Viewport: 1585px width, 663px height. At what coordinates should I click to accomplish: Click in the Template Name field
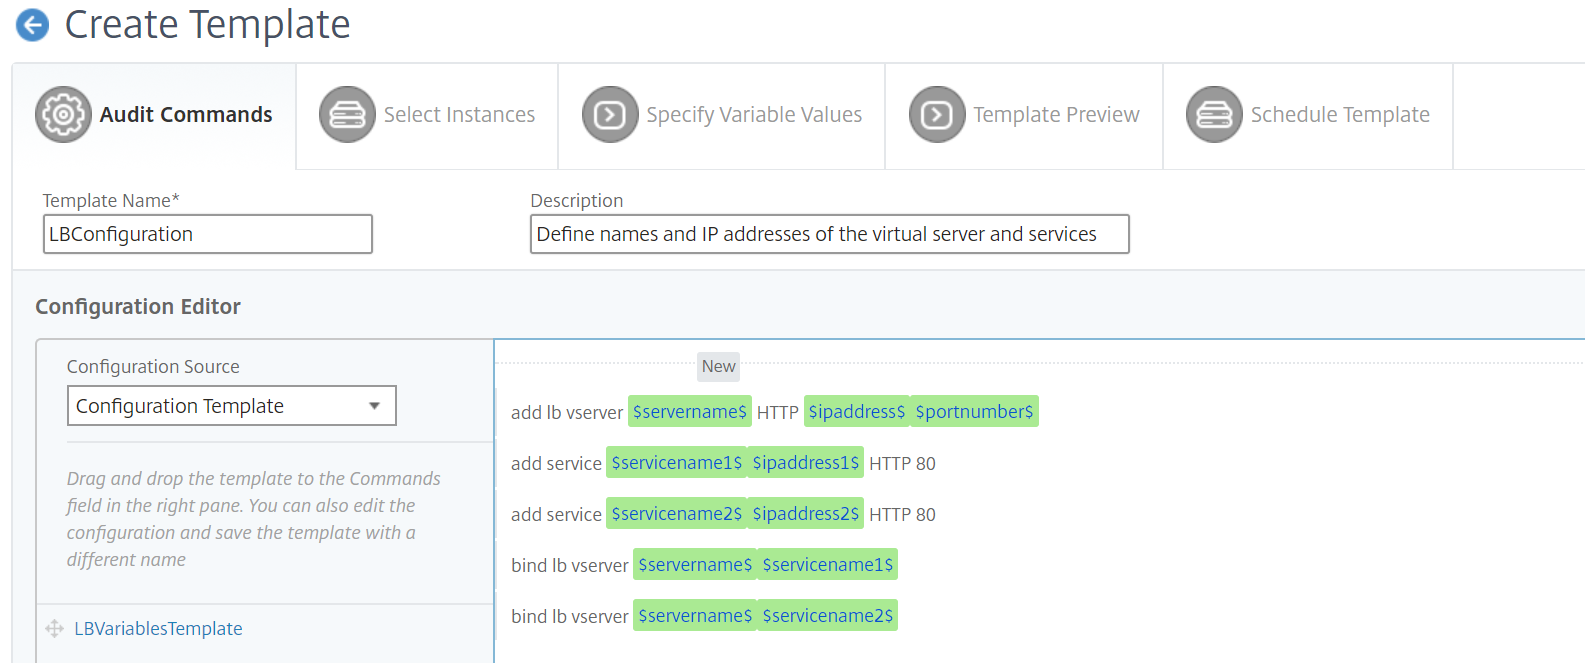tap(208, 234)
